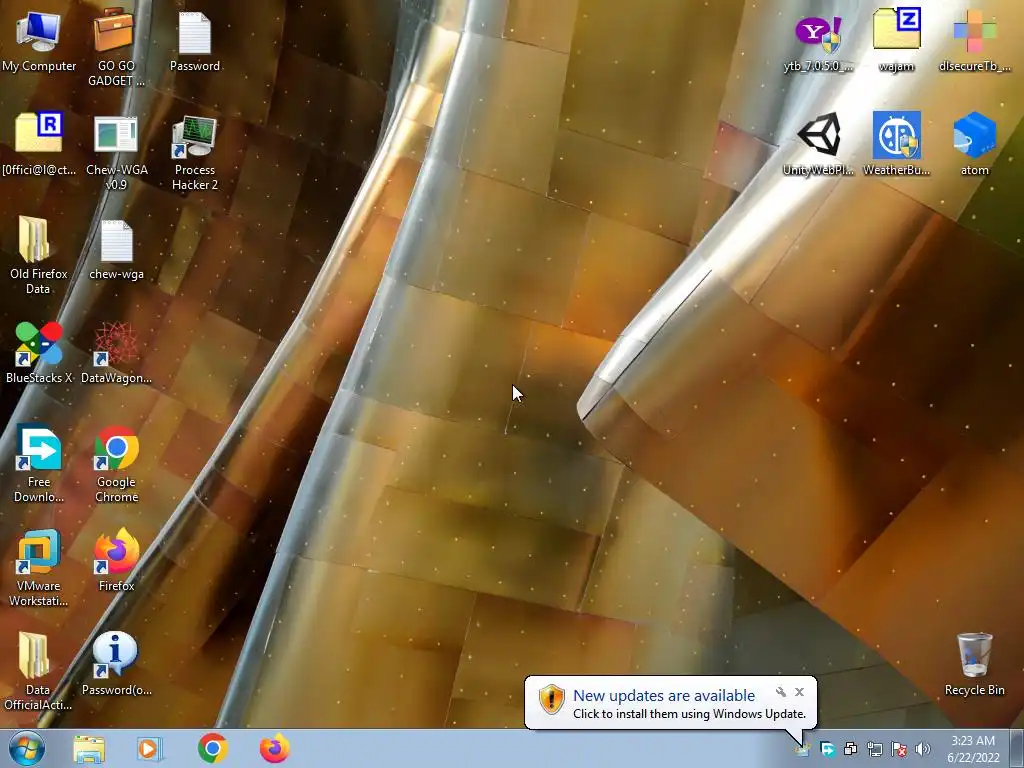Select the Chew-WGA v0.9 icon
This screenshot has height=768, width=1024.
[x=116, y=153]
